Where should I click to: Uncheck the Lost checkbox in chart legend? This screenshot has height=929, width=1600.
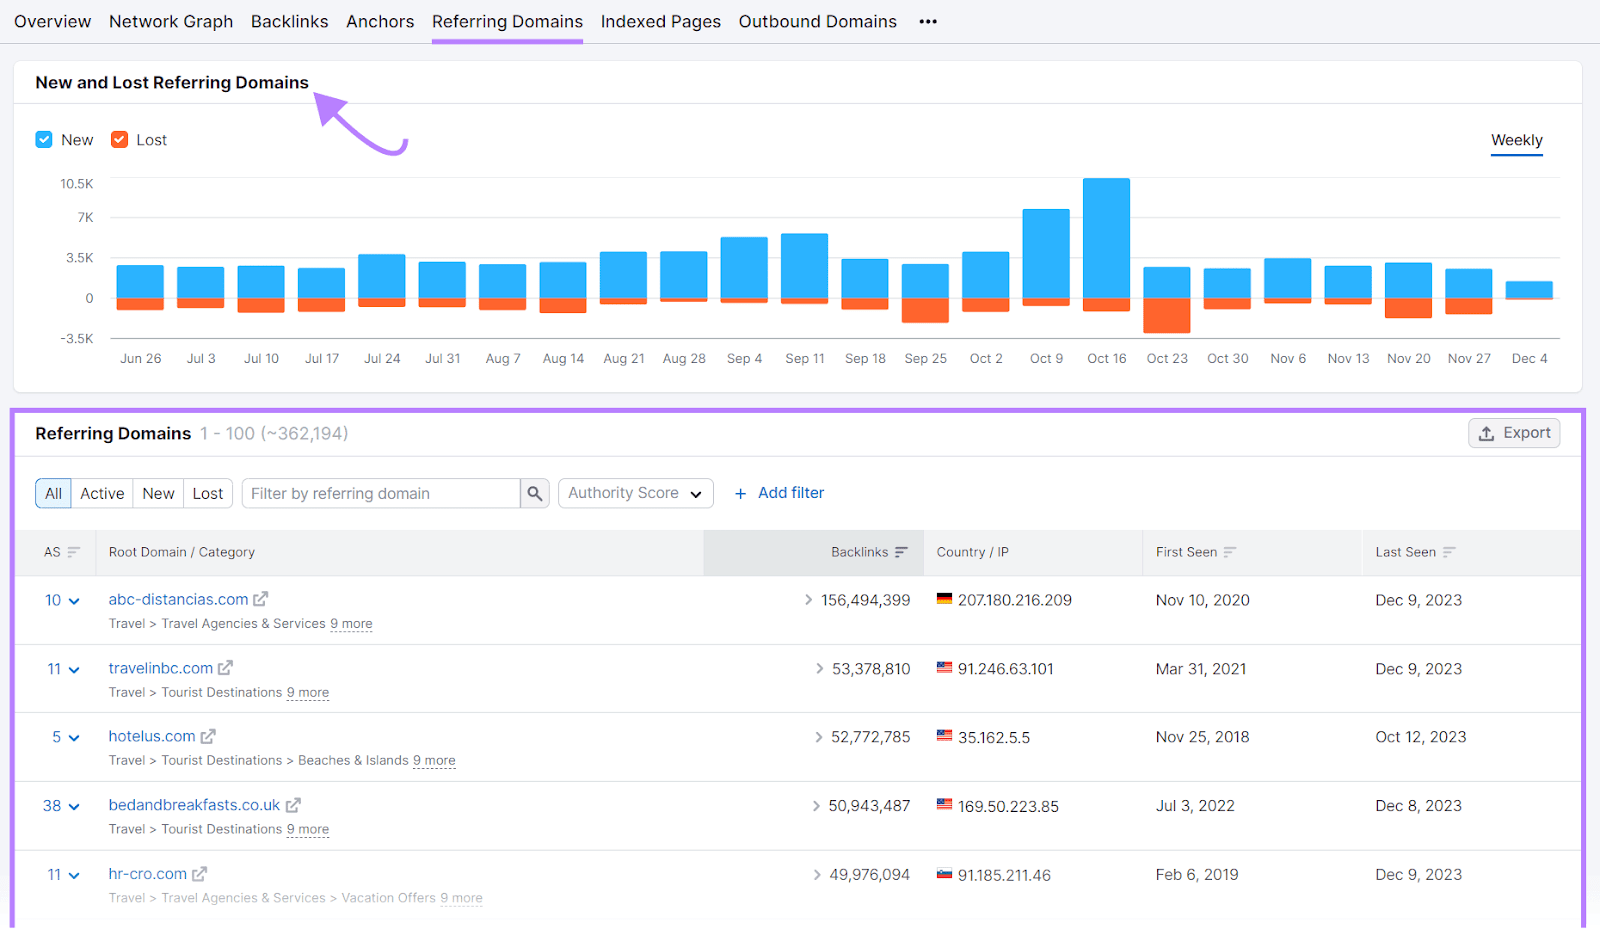[119, 140]
